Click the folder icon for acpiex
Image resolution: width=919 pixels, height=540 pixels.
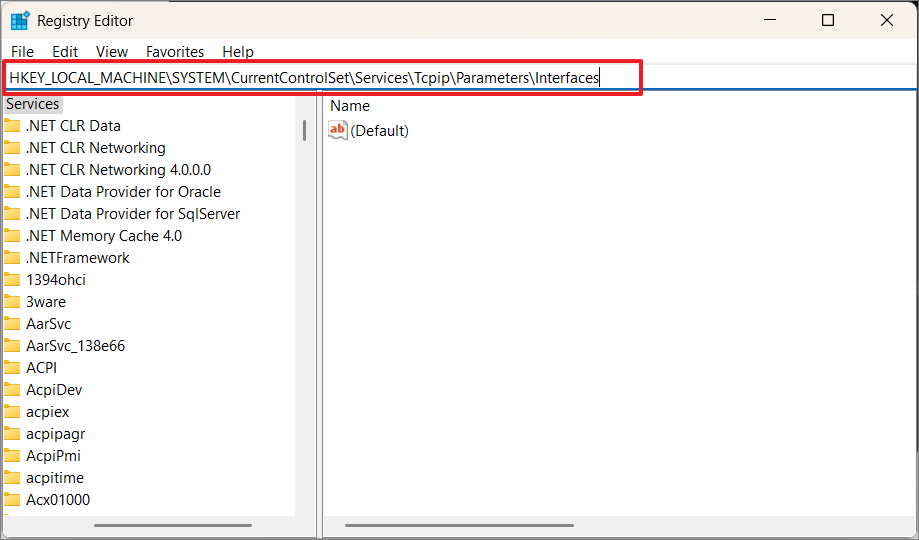(x=12, y=412)
